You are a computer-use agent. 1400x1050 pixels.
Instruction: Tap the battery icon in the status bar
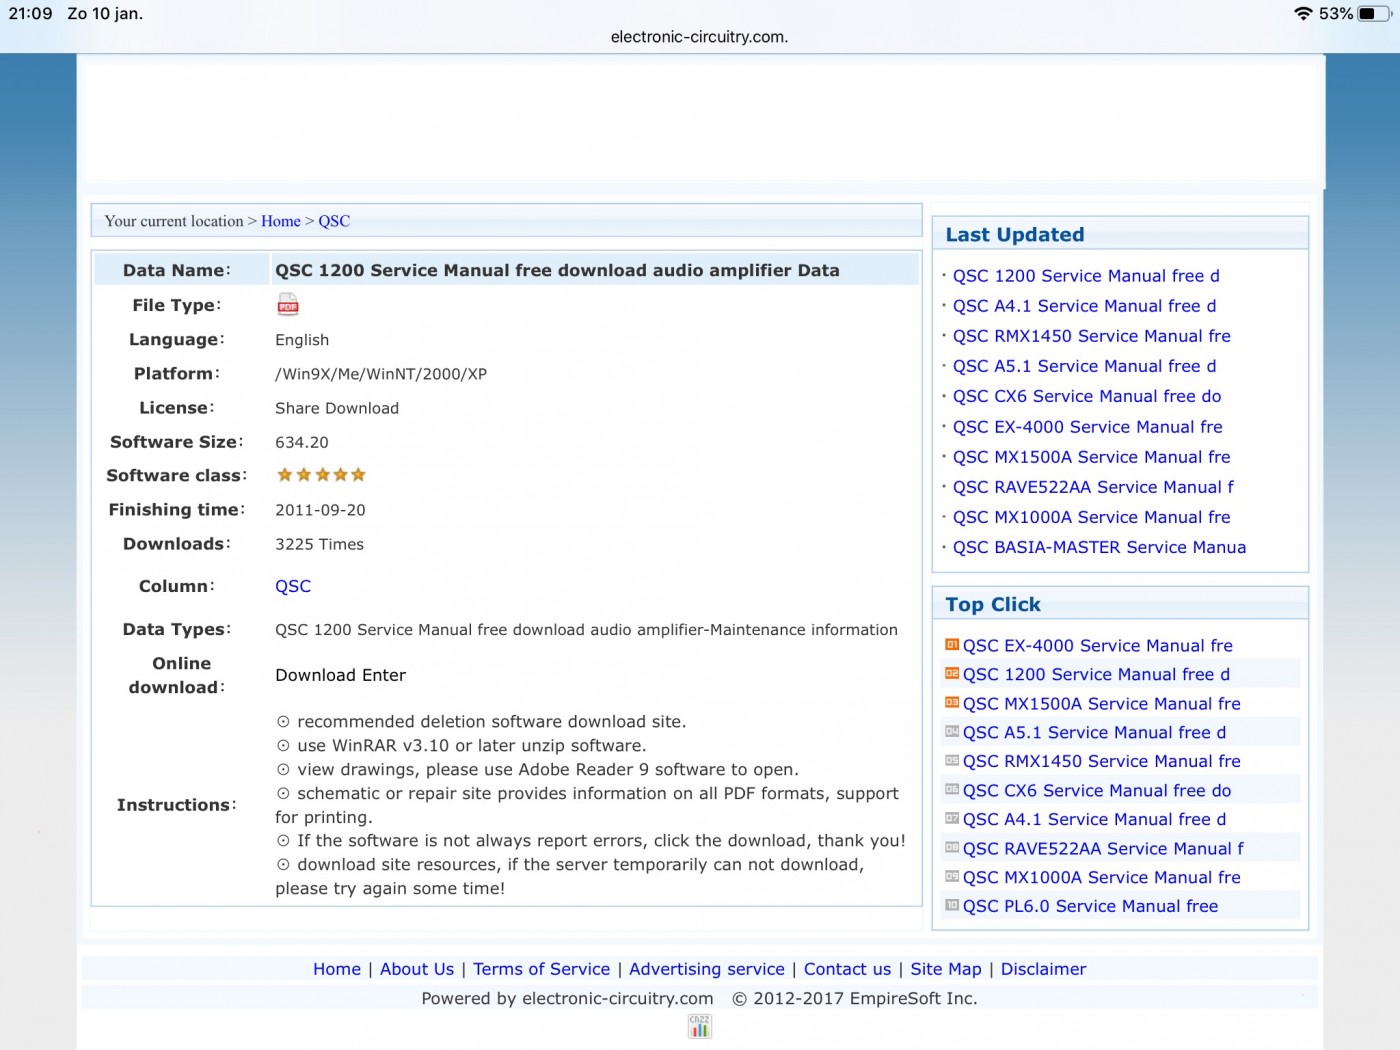[1374, 14]
